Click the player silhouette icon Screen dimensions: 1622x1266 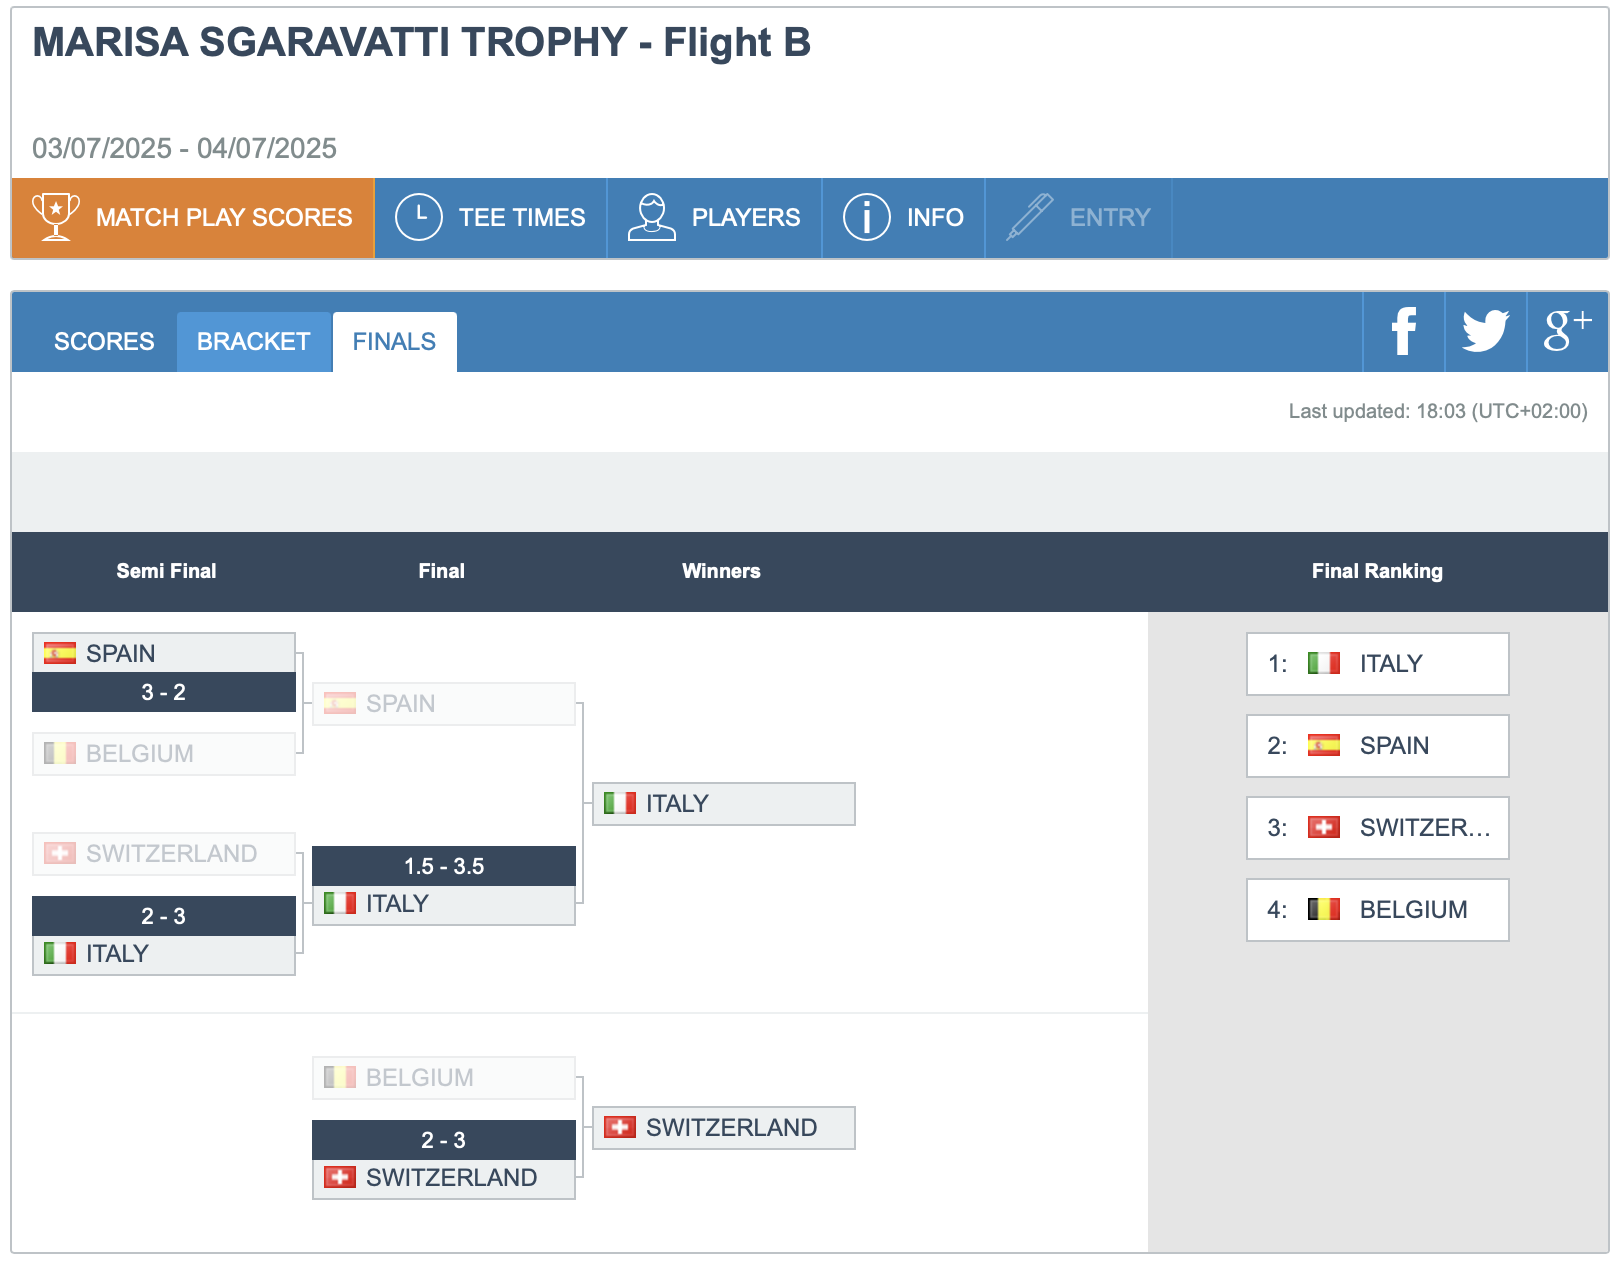pyautogui.click(x=652, y=217)
